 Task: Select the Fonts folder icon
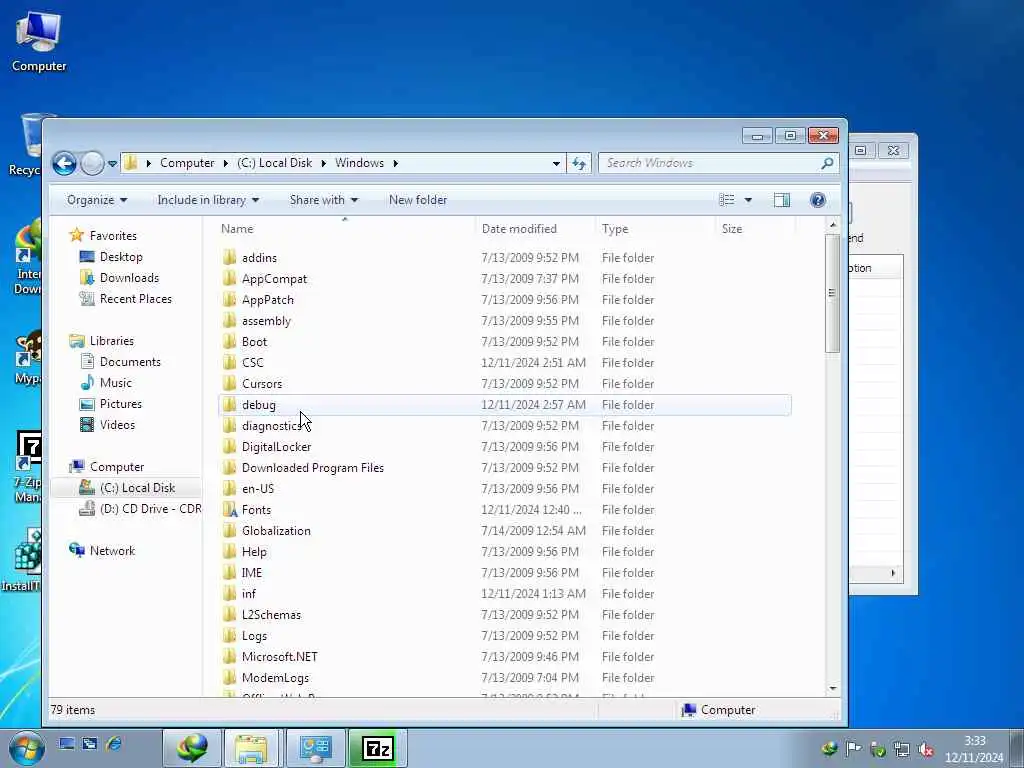coord(229,509)
